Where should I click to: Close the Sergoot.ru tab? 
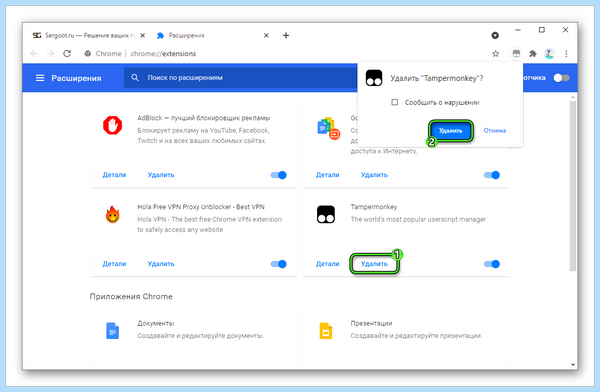click(142, 36)
